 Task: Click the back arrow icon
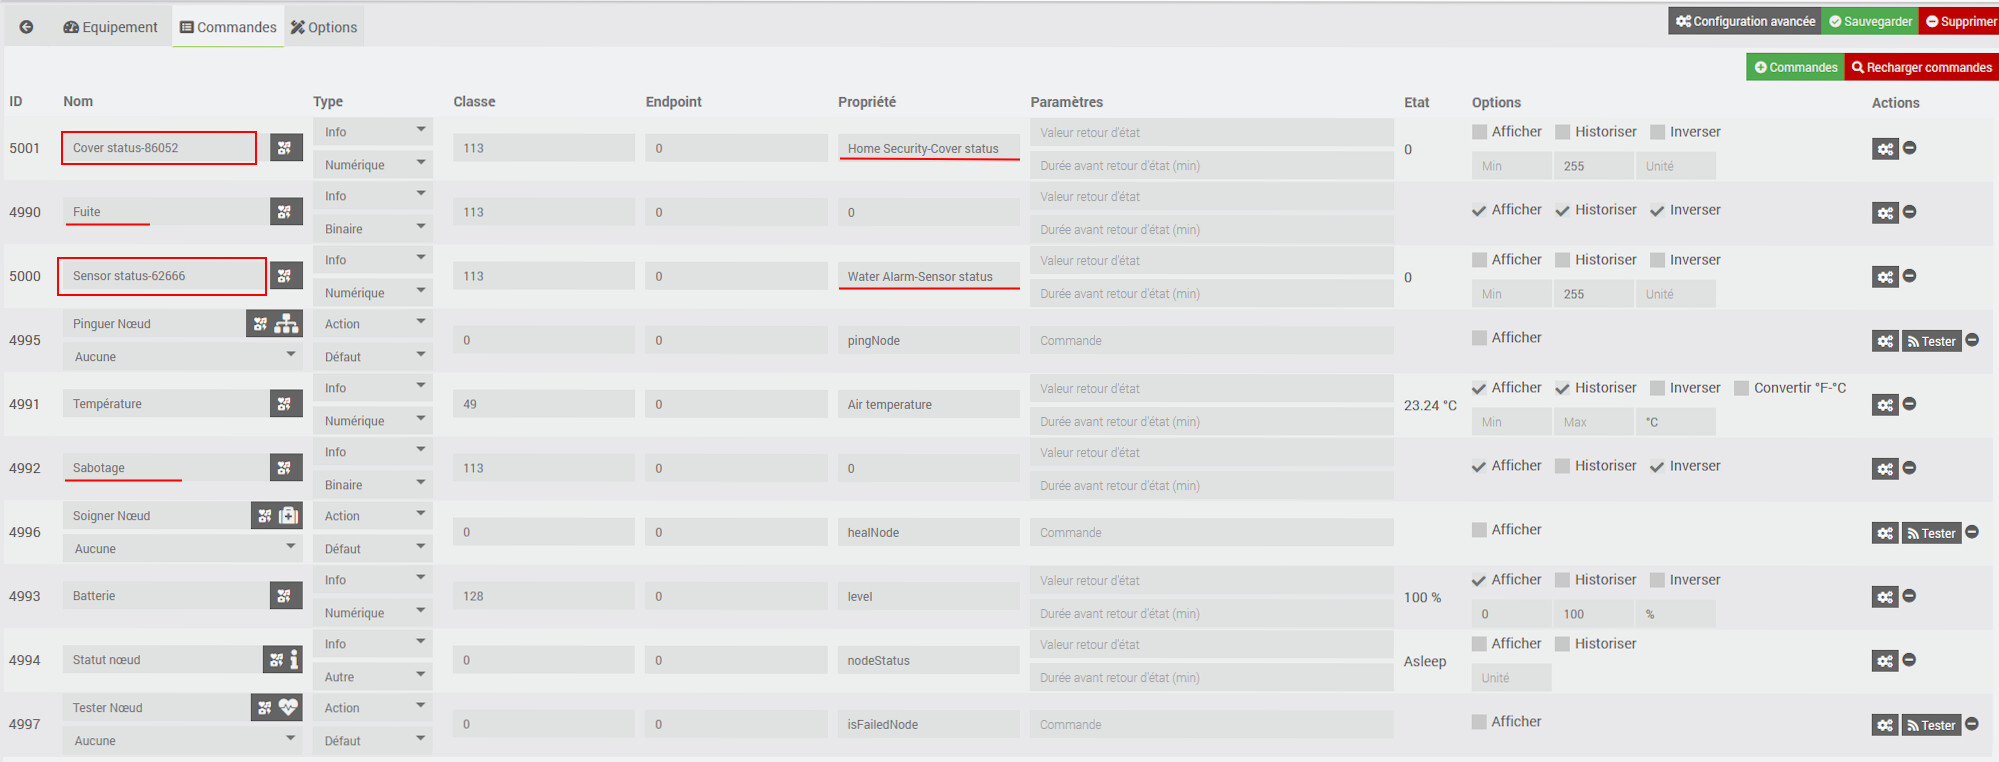coord(27,27)
